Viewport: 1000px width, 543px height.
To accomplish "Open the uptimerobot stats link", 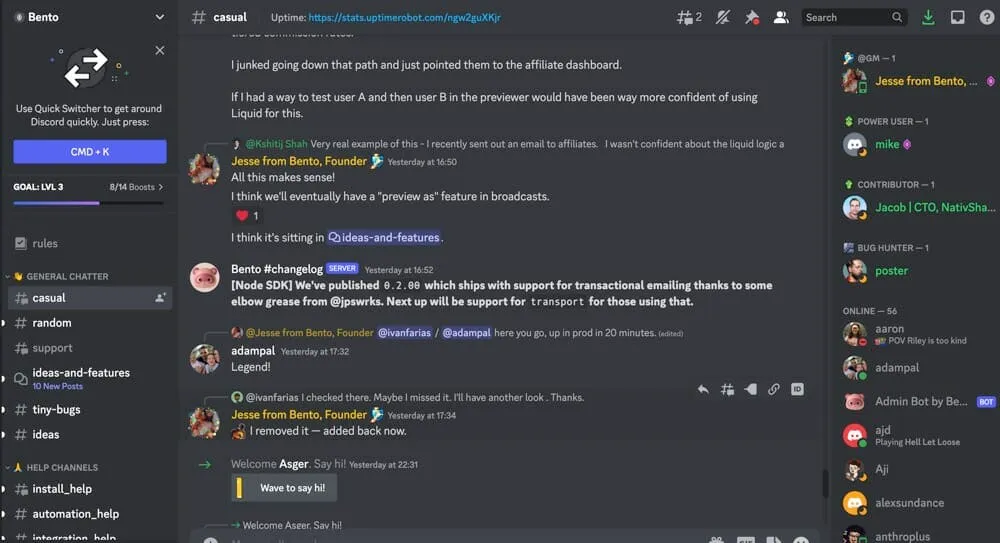I will pos(404,17).
